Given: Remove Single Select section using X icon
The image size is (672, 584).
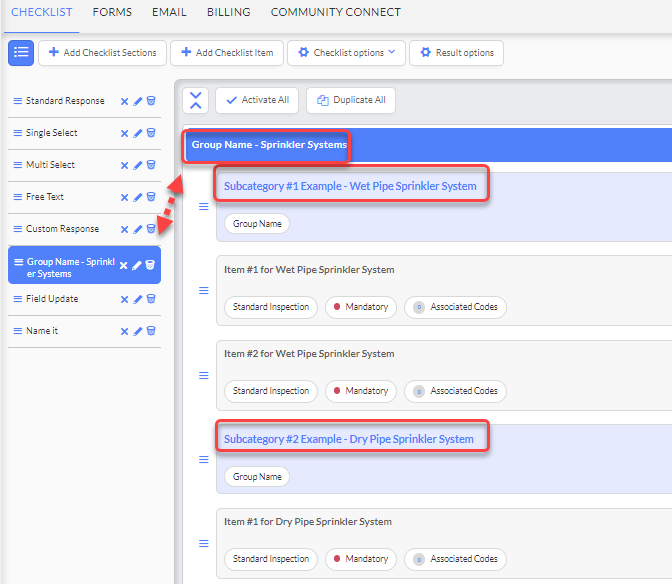Looking at the screenshot, I should click(124, 133).
